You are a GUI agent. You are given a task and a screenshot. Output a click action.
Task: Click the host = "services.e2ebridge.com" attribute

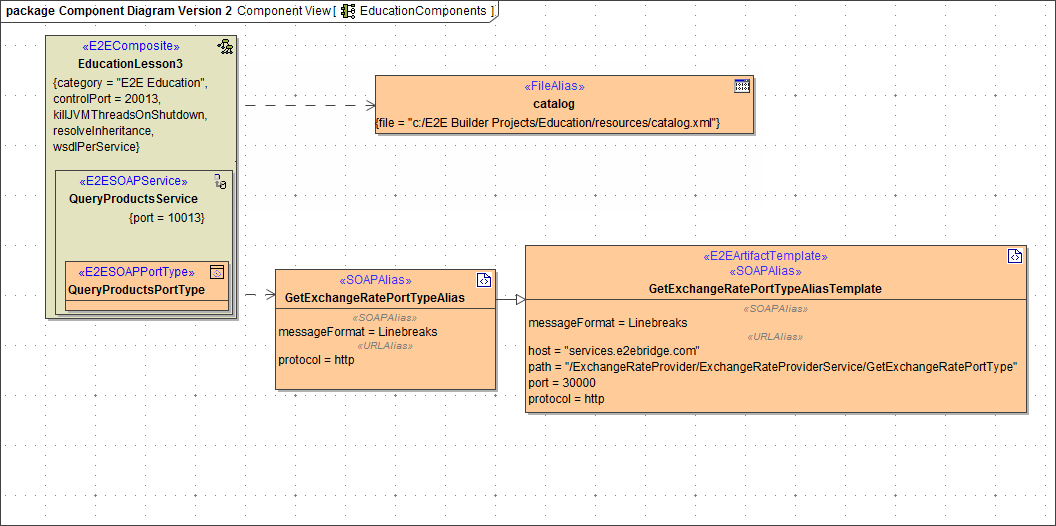[613, 351]
